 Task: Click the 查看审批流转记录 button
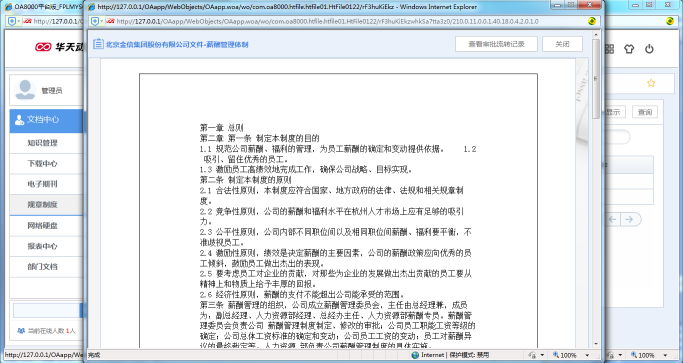point(496,44)
